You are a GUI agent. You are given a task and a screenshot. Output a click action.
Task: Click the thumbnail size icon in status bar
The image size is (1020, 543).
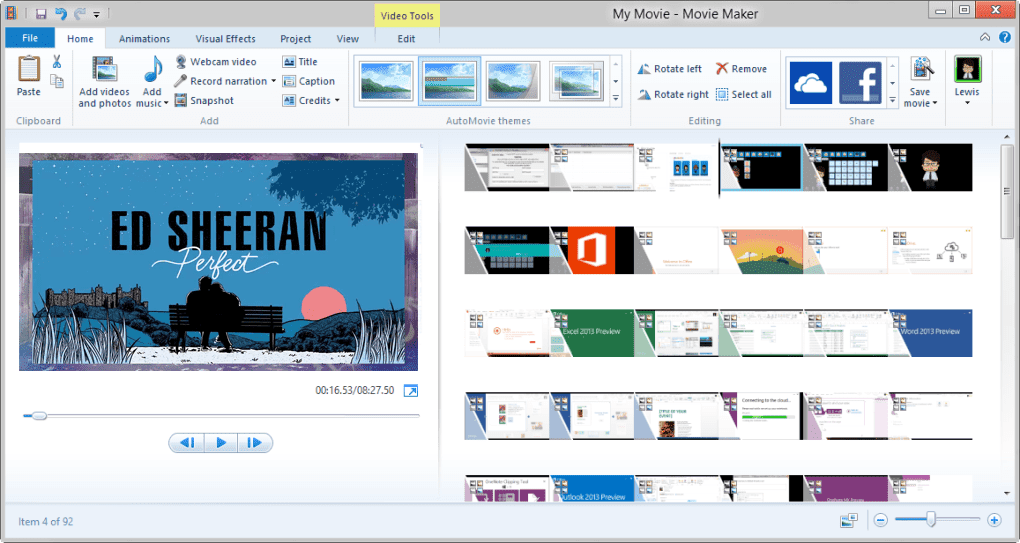[848, 520]
